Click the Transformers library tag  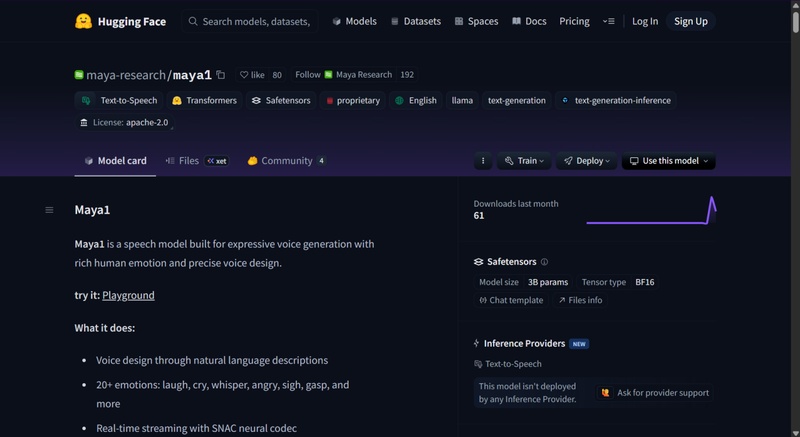tap(204, 101)
